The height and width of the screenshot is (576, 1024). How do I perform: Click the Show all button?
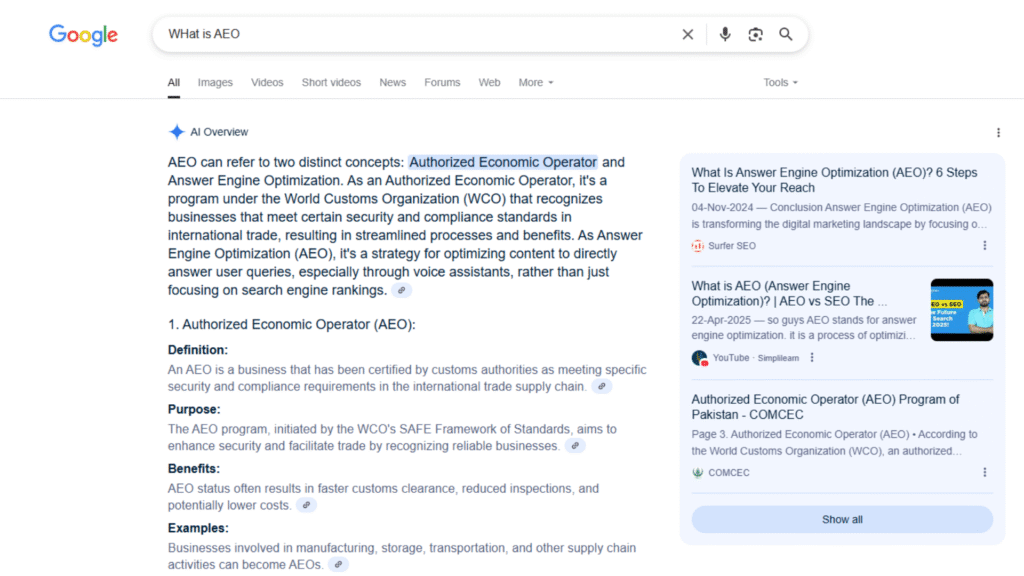point(842,520)
